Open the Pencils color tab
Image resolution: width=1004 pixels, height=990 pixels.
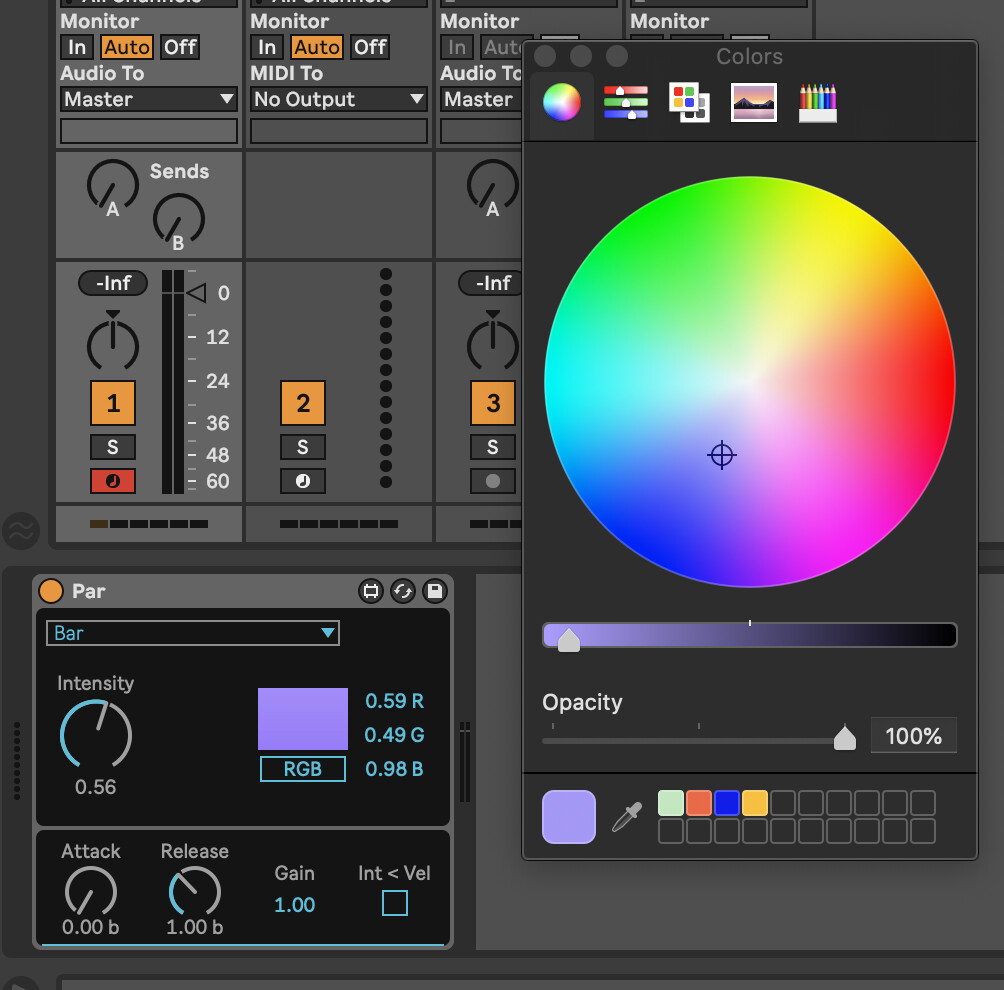pyautogui.click(x=818, y=102)
